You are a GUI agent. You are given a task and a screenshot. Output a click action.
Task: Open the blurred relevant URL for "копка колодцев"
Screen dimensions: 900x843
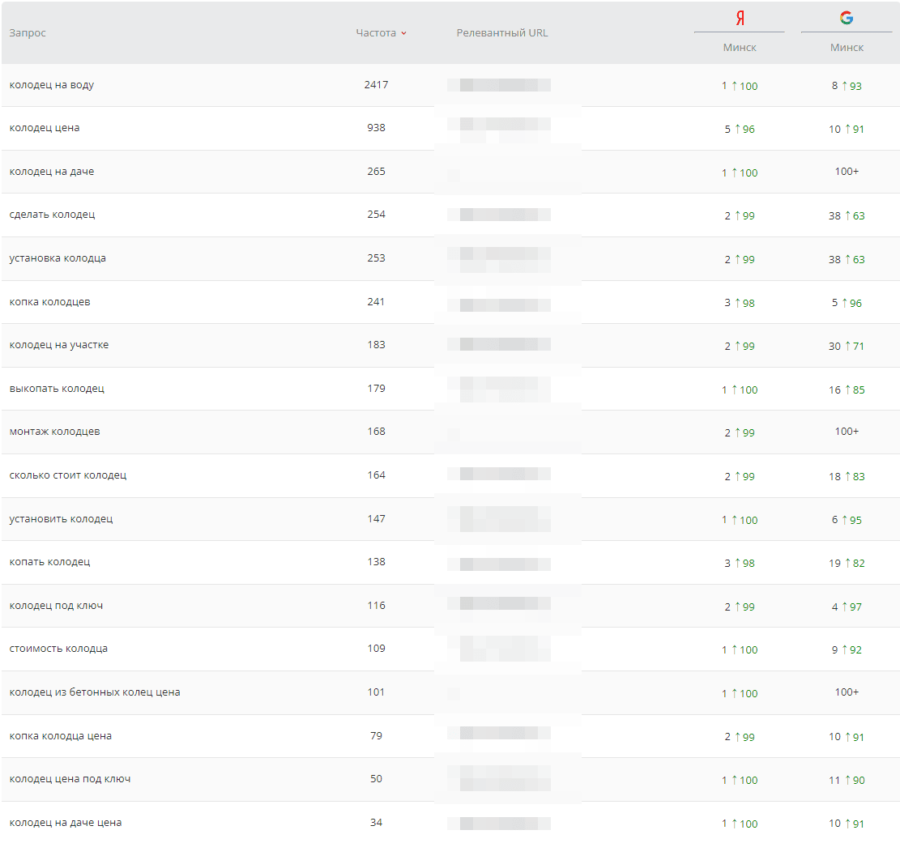pyautogui.click(x=504, y=302)
